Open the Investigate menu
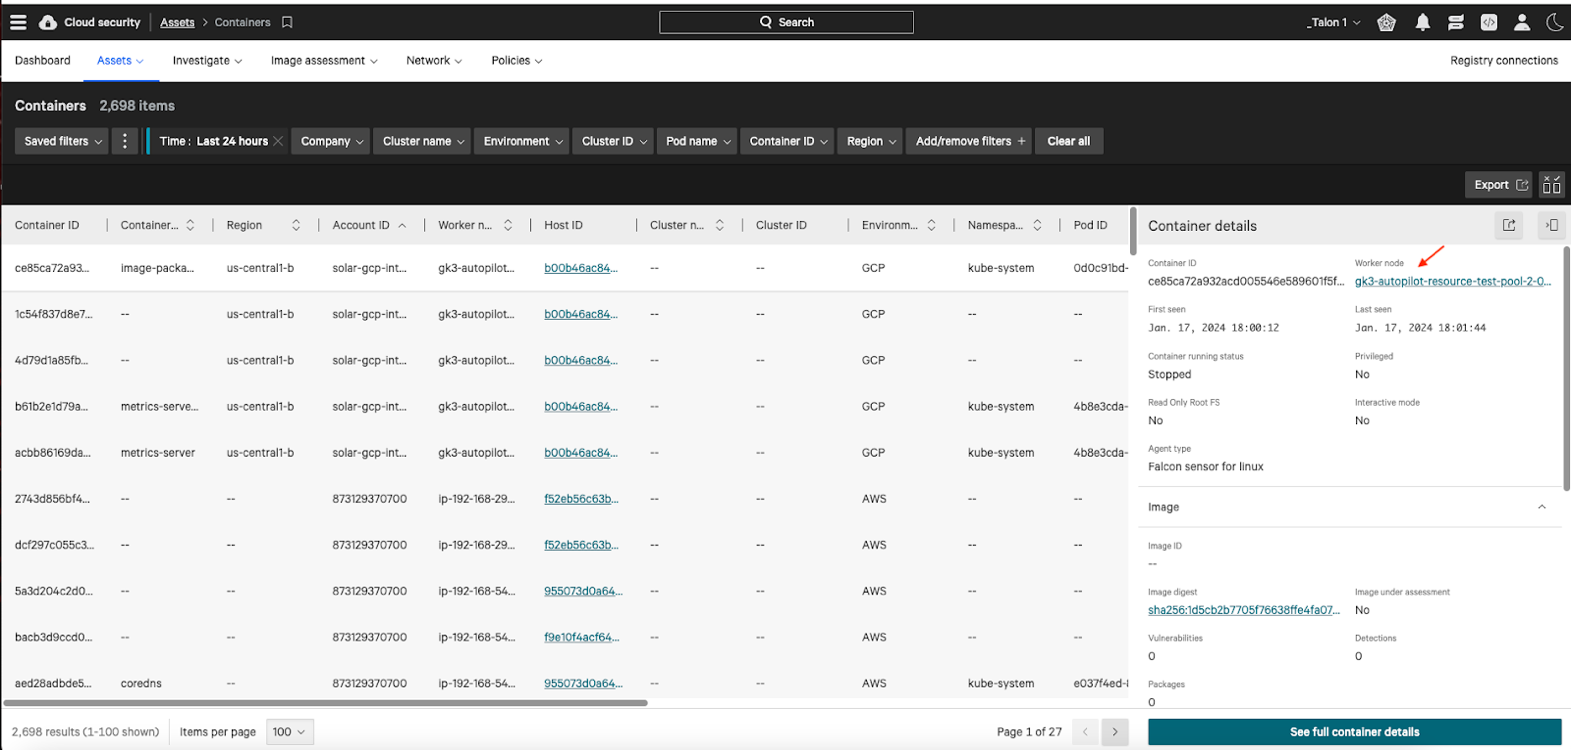 (207, 61)
